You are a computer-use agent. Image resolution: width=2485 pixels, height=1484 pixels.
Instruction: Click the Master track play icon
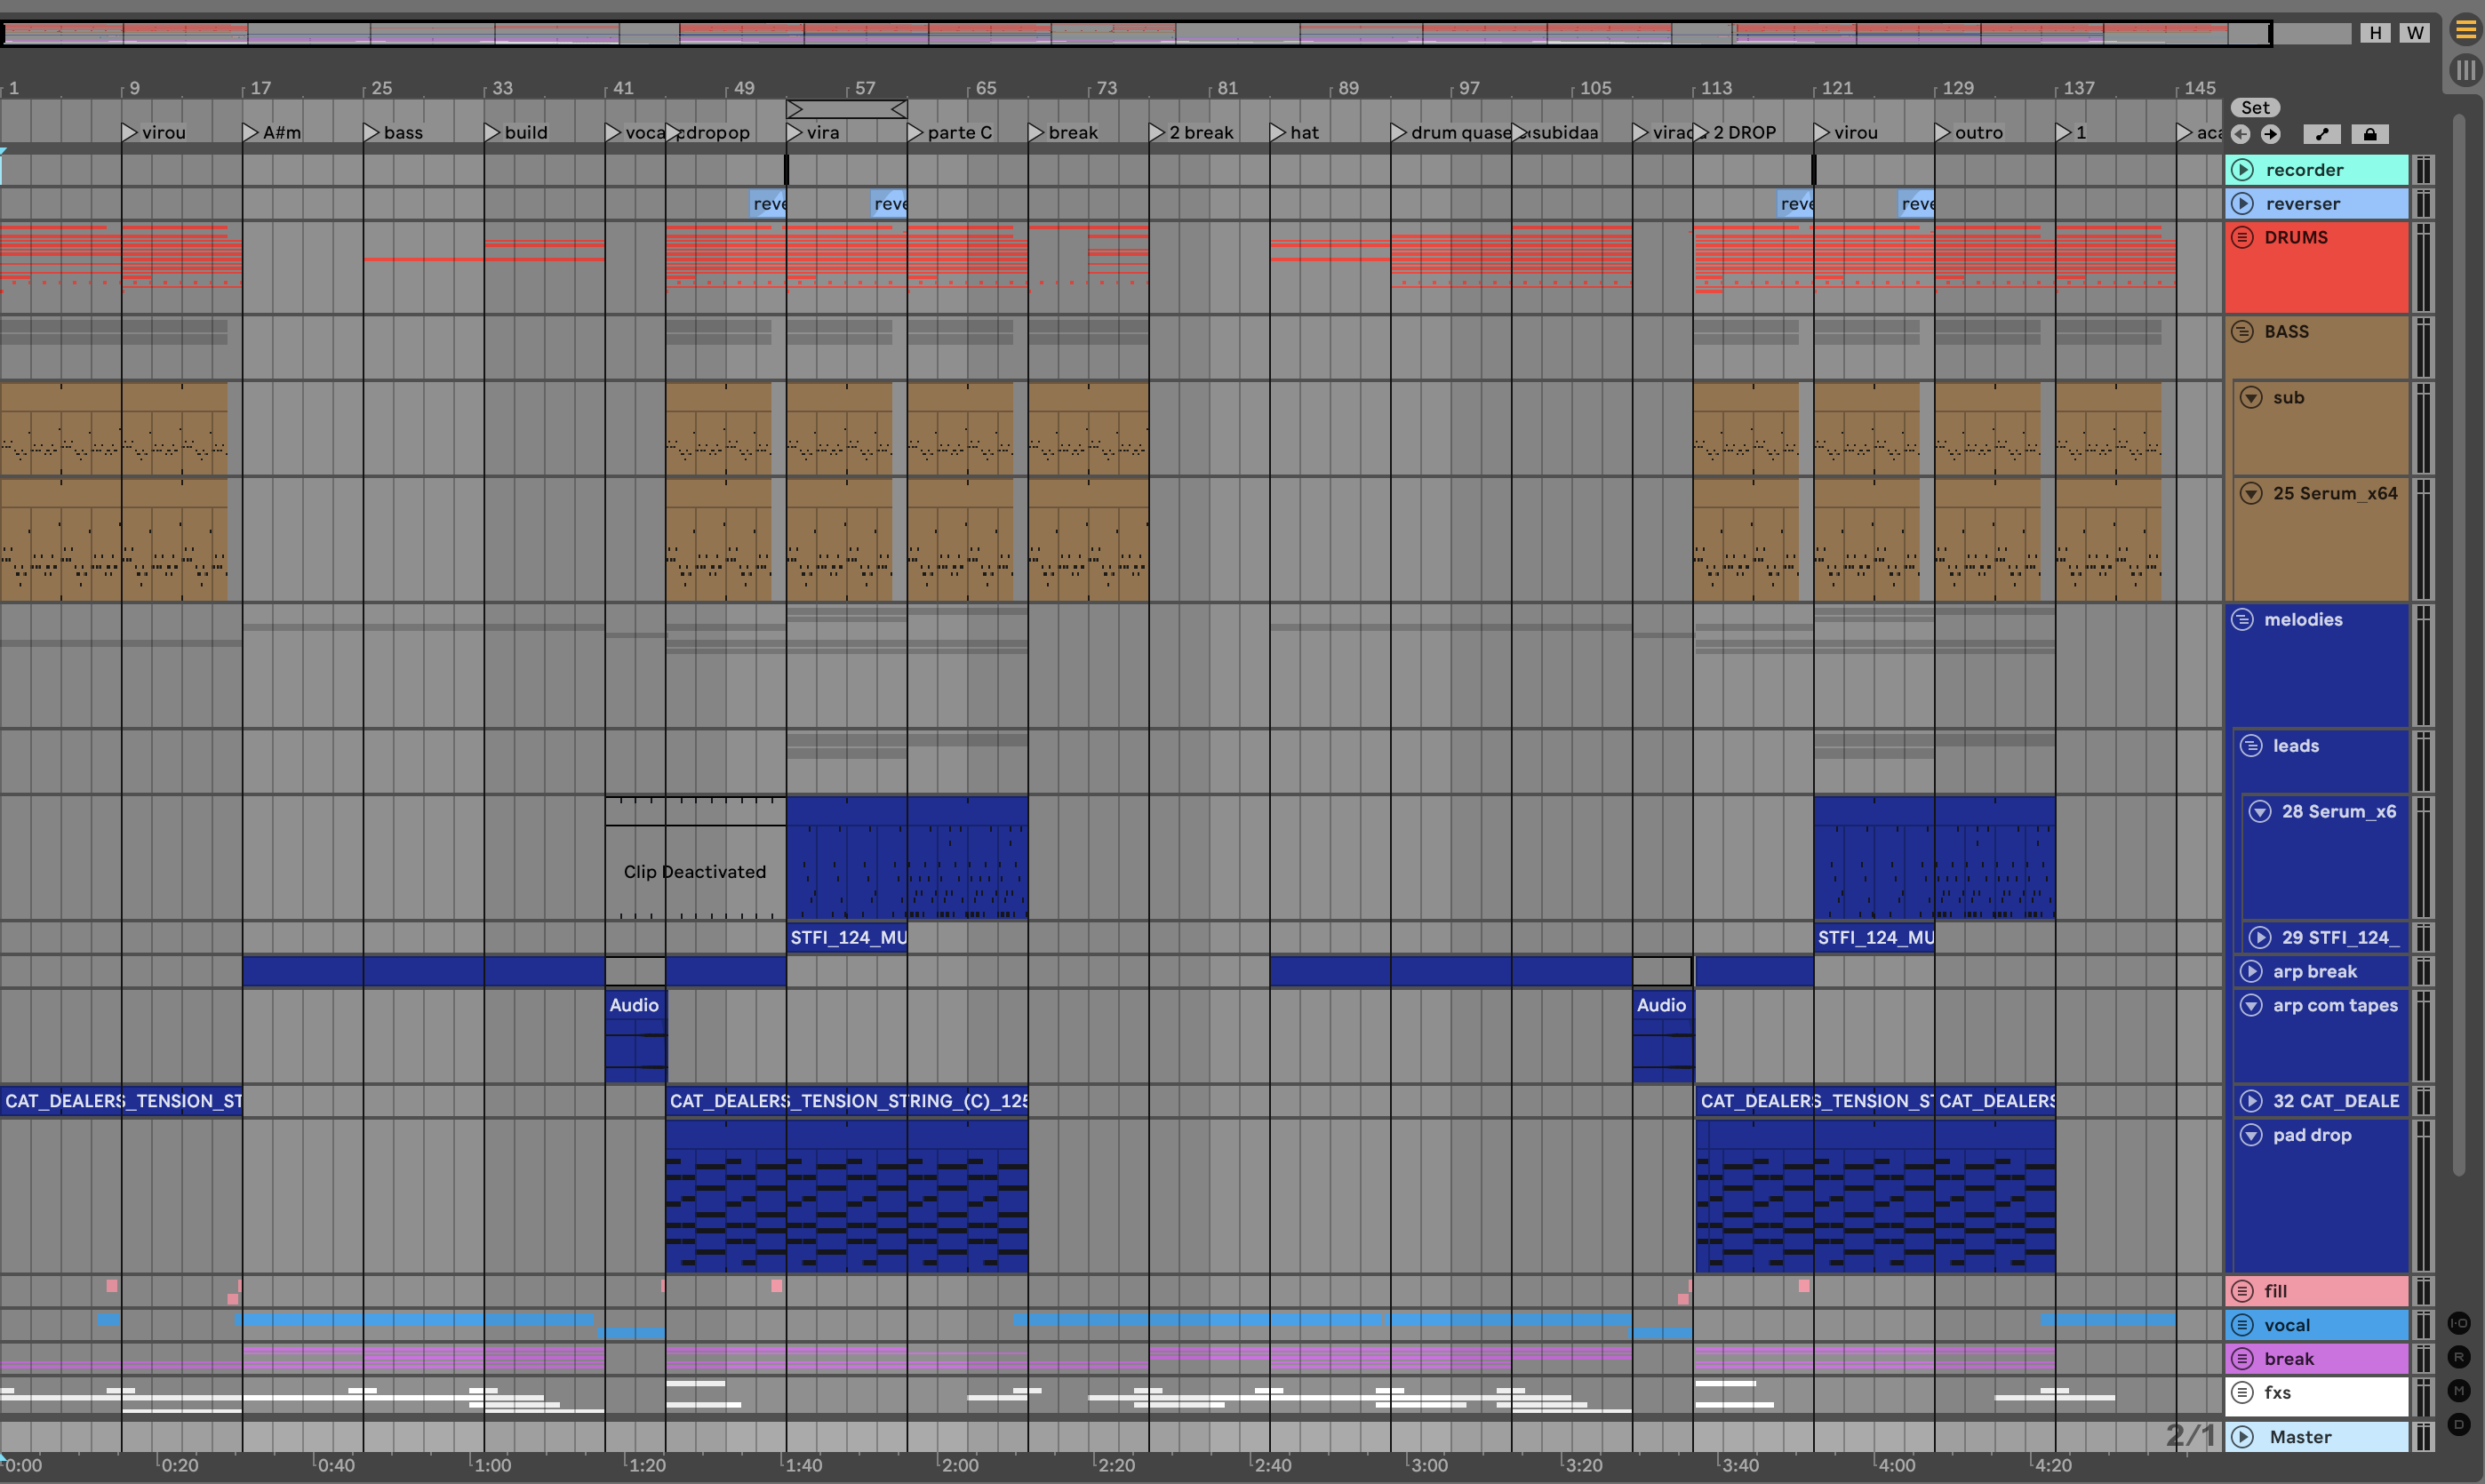(x=2243, y=1437)
